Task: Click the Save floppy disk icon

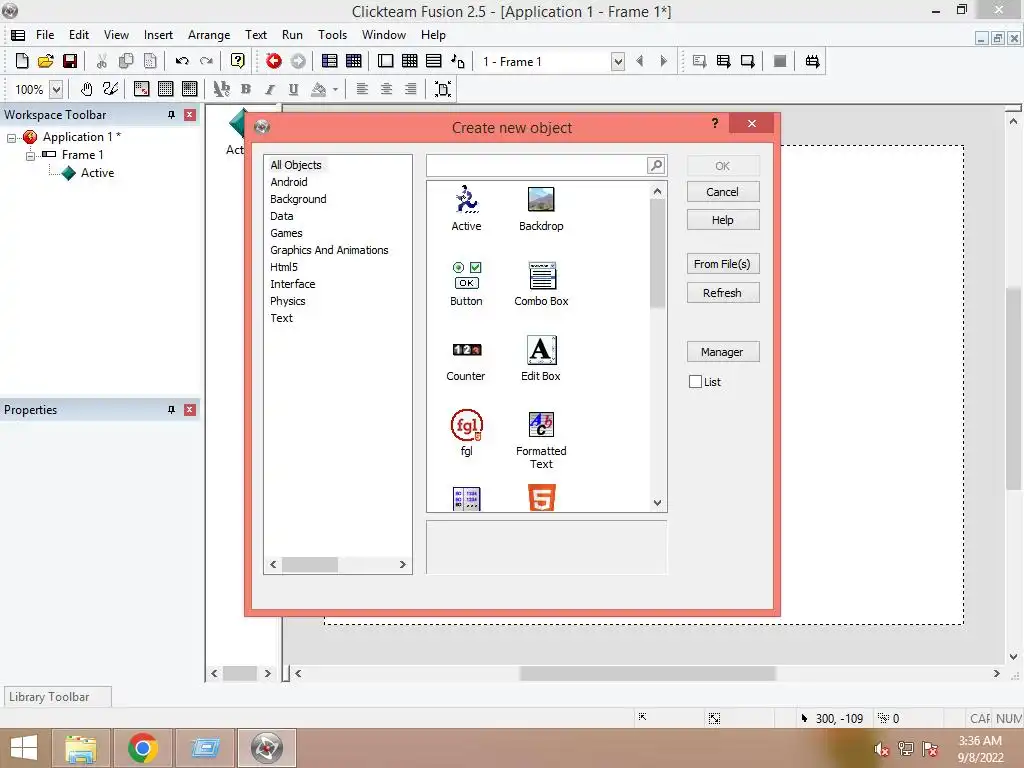Action: point(70,61)
